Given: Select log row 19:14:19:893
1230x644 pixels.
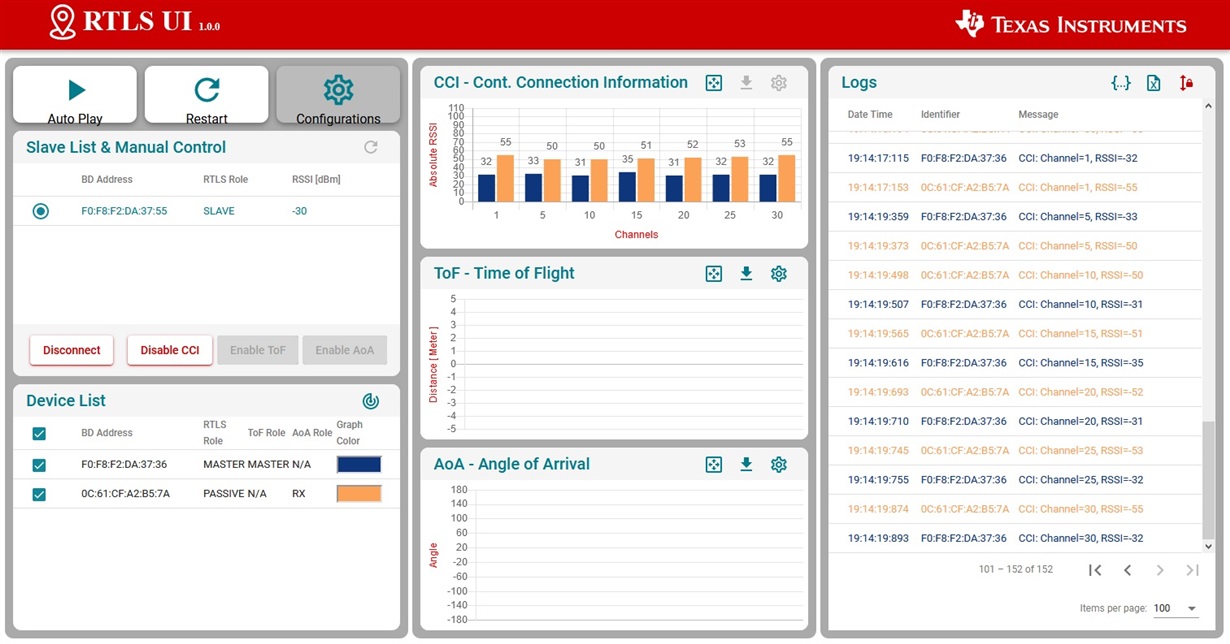Looking at the screenshot, I should click(1015, 538).
